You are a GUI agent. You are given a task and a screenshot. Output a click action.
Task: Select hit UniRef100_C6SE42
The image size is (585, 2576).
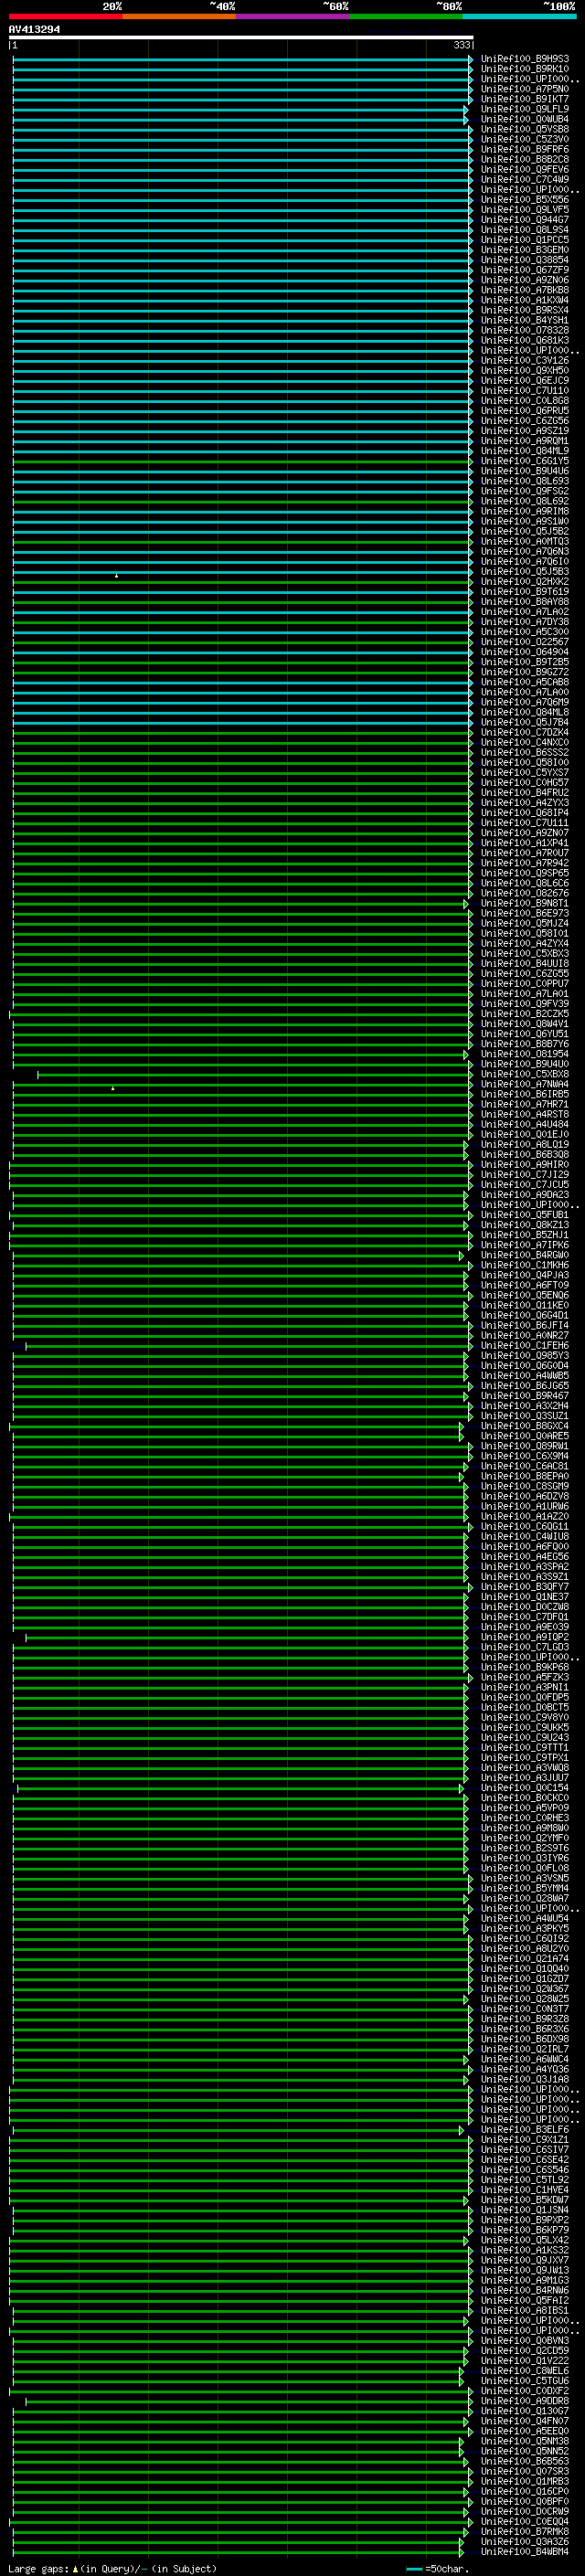pos(525,2159)
